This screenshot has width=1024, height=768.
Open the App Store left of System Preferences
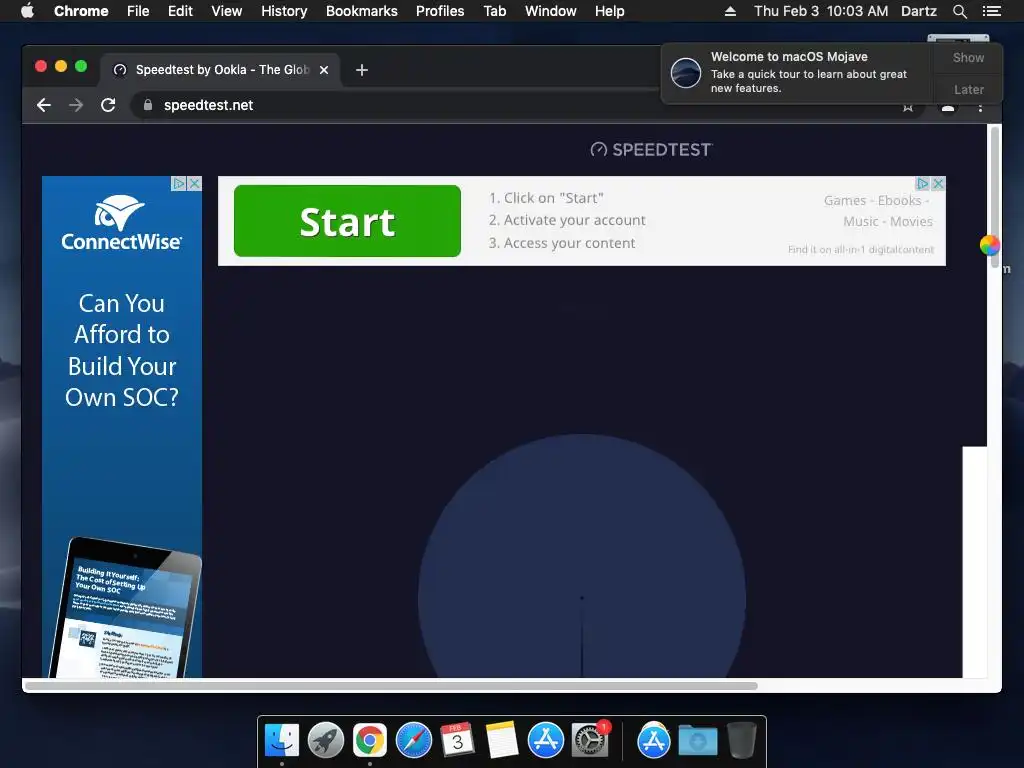click(x=545, y=741)
